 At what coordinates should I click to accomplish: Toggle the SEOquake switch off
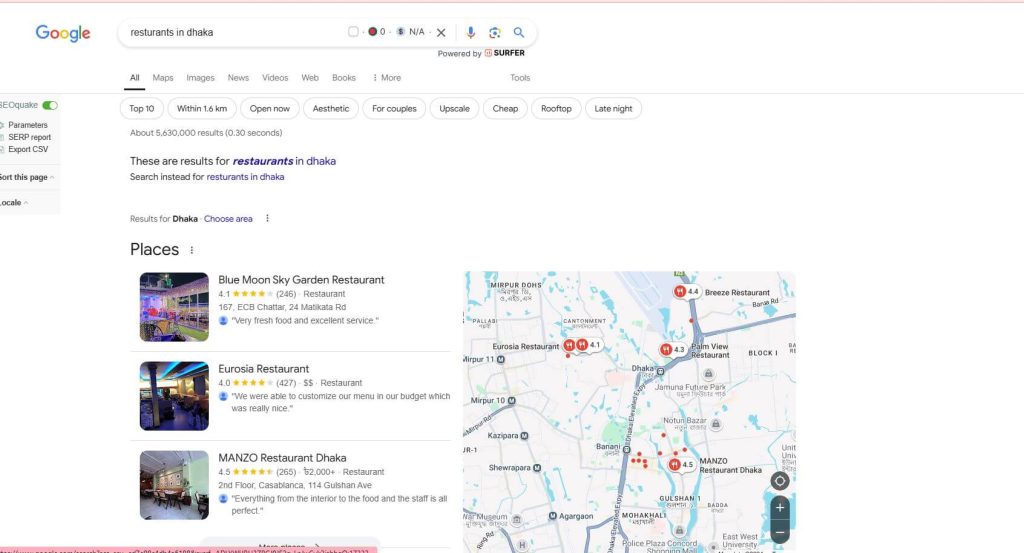(50, 105)
